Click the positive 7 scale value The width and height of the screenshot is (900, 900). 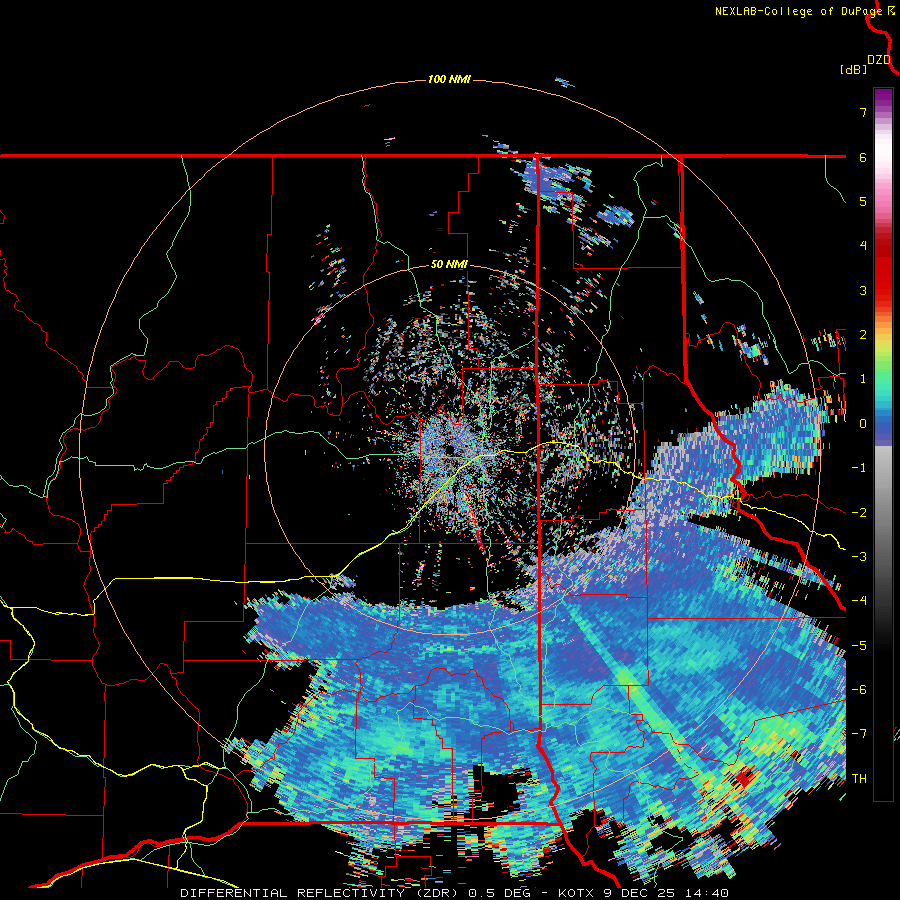coord(863,112)
